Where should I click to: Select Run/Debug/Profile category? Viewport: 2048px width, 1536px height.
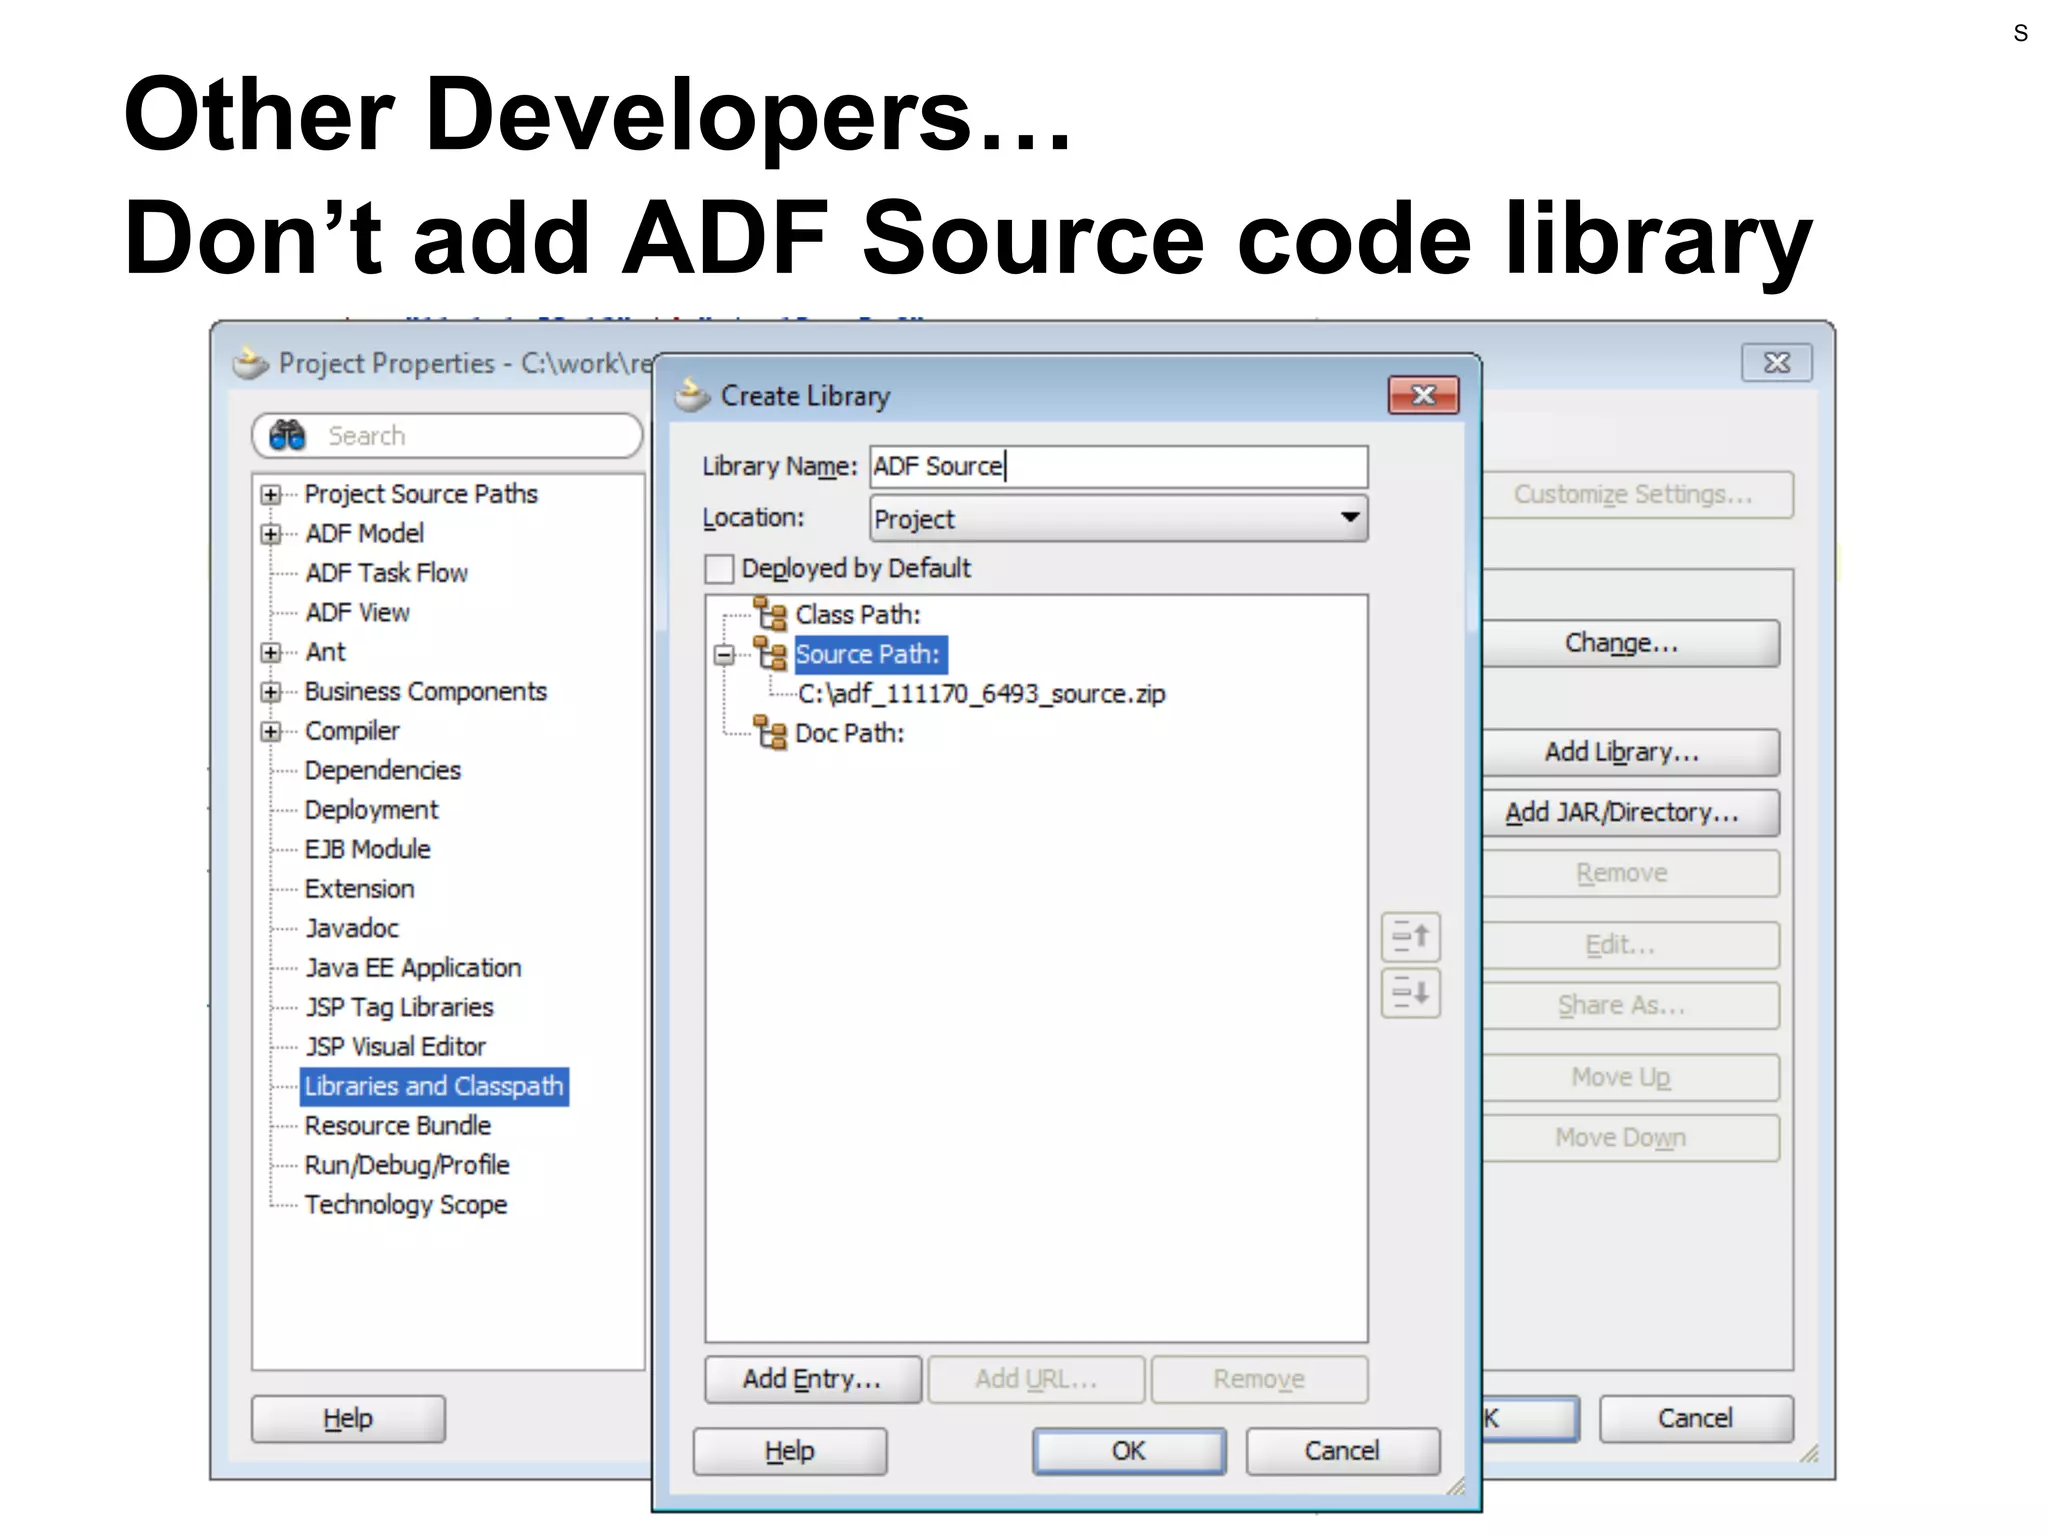(x=407, y=1165)
